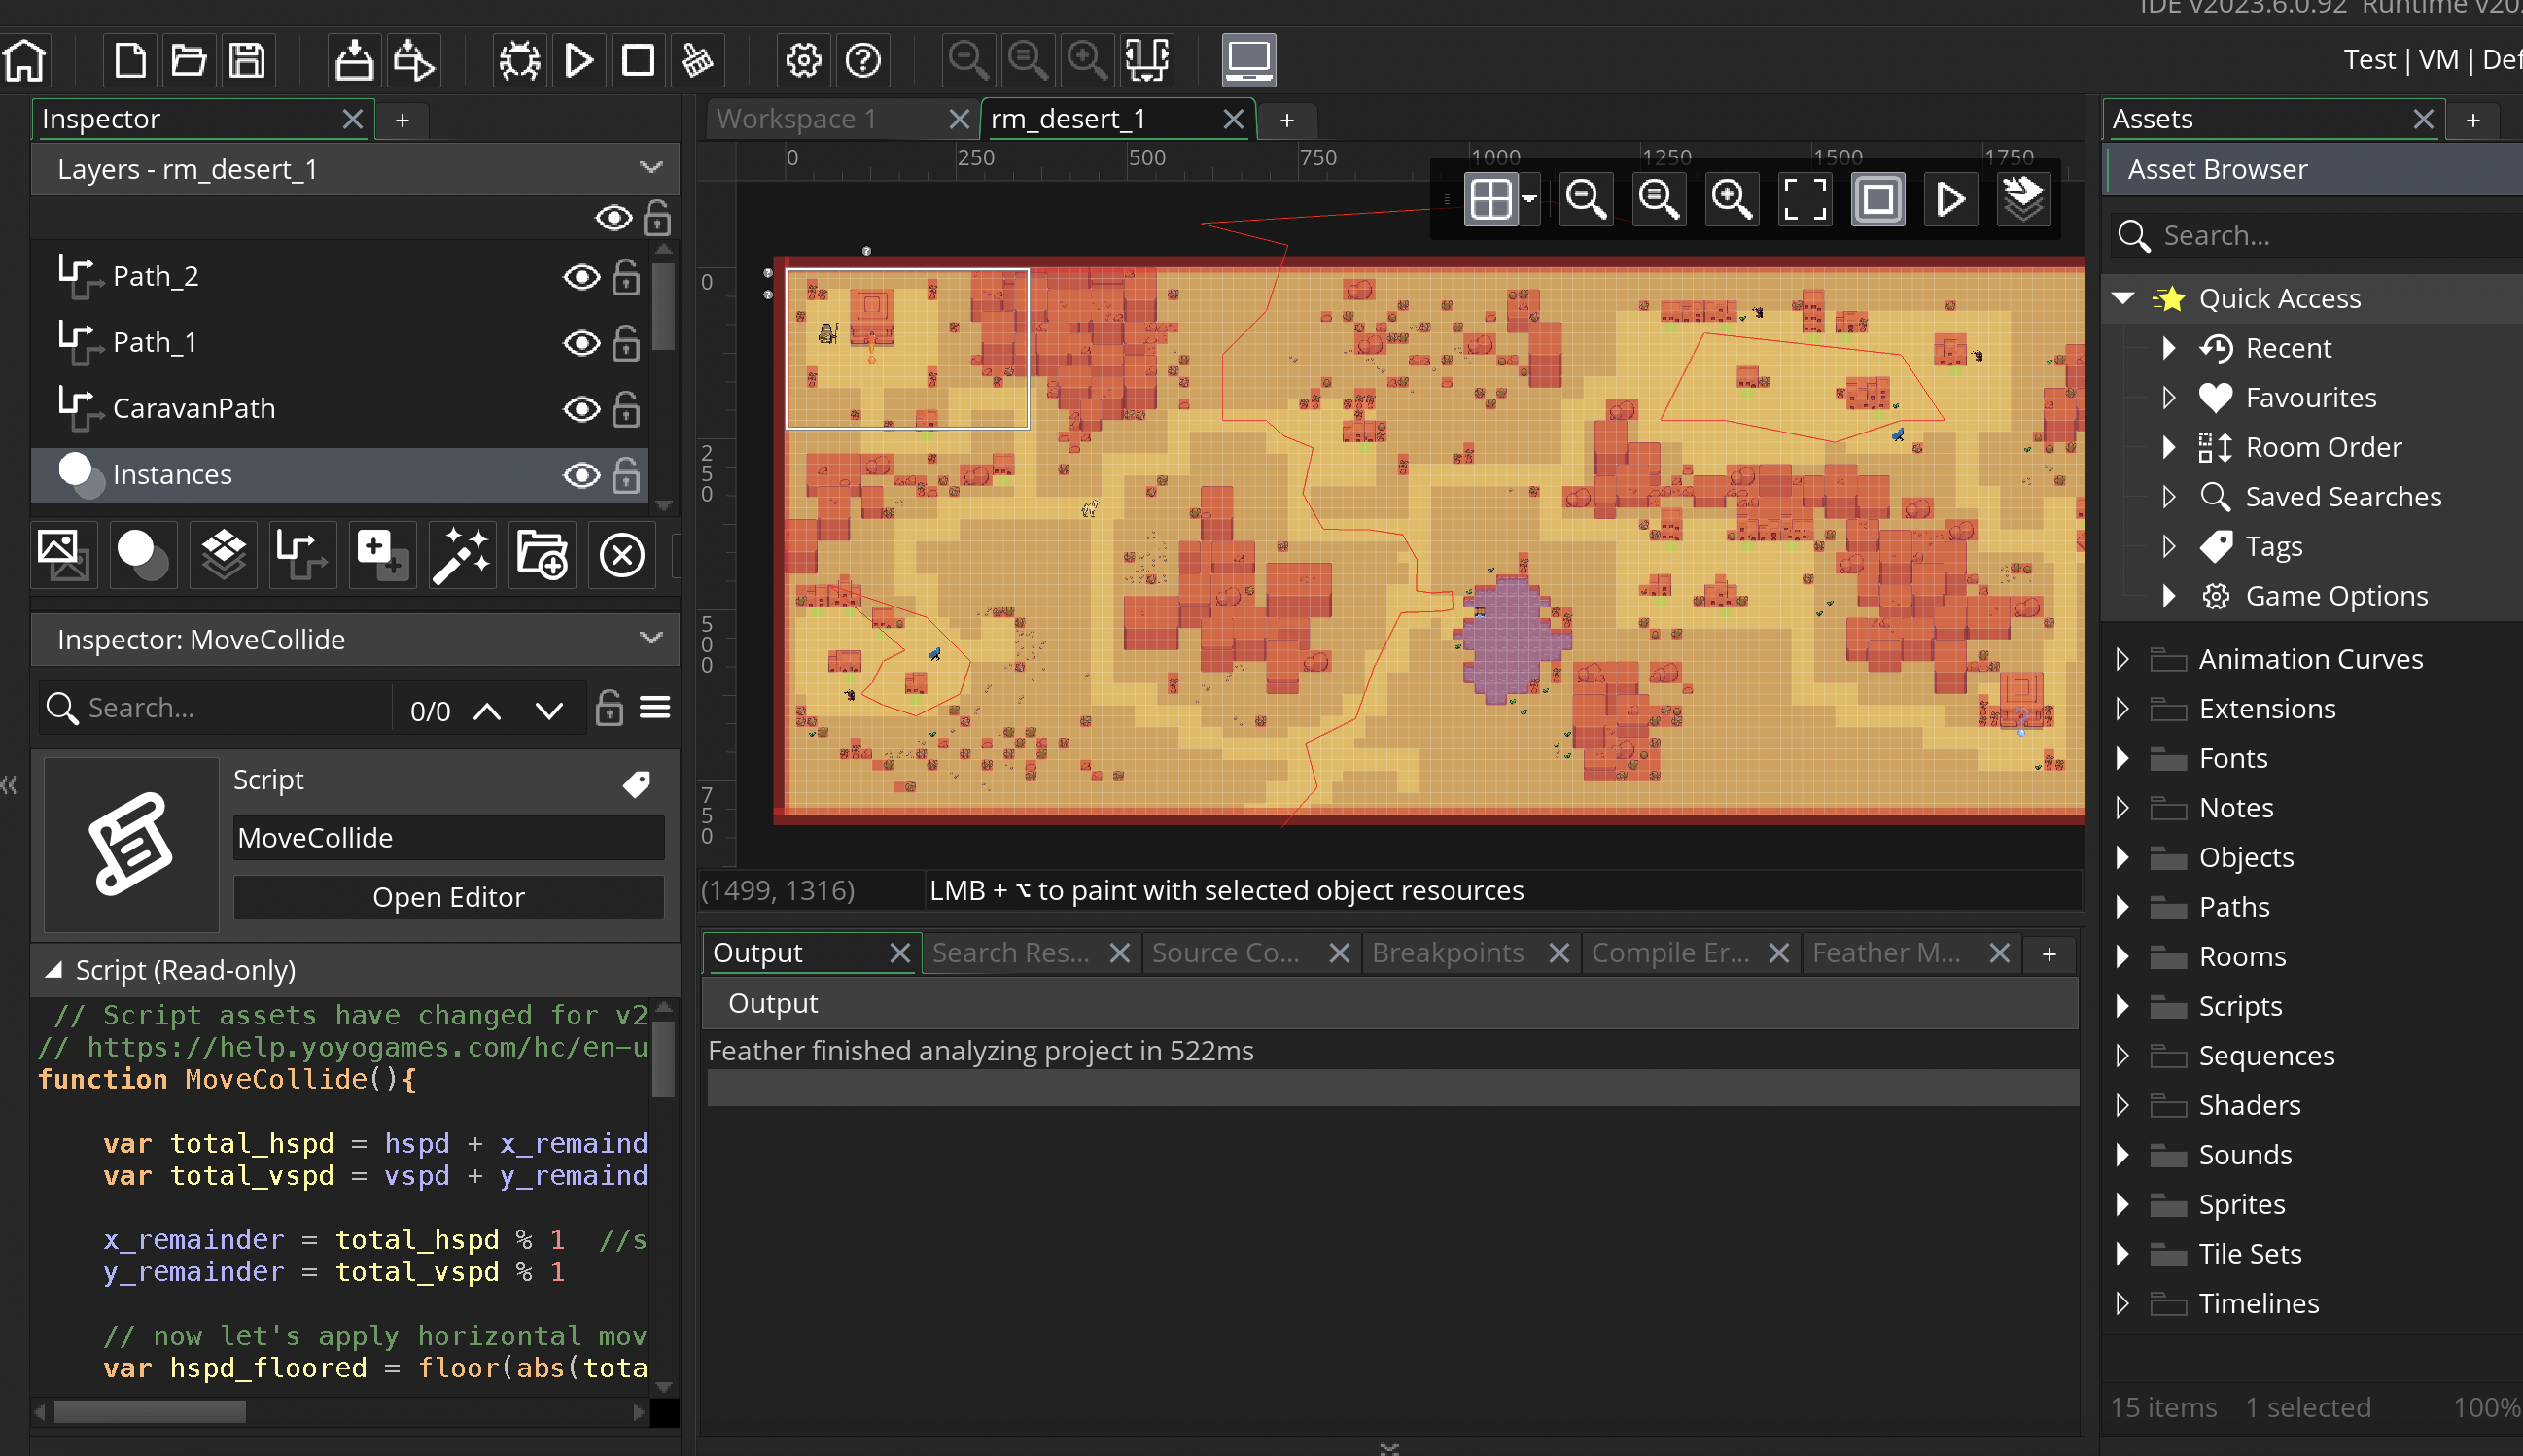This screenshot has width=2523, height=1456.
Task: Toggle lock on Instances layer
Action: (x=626, y=475)
